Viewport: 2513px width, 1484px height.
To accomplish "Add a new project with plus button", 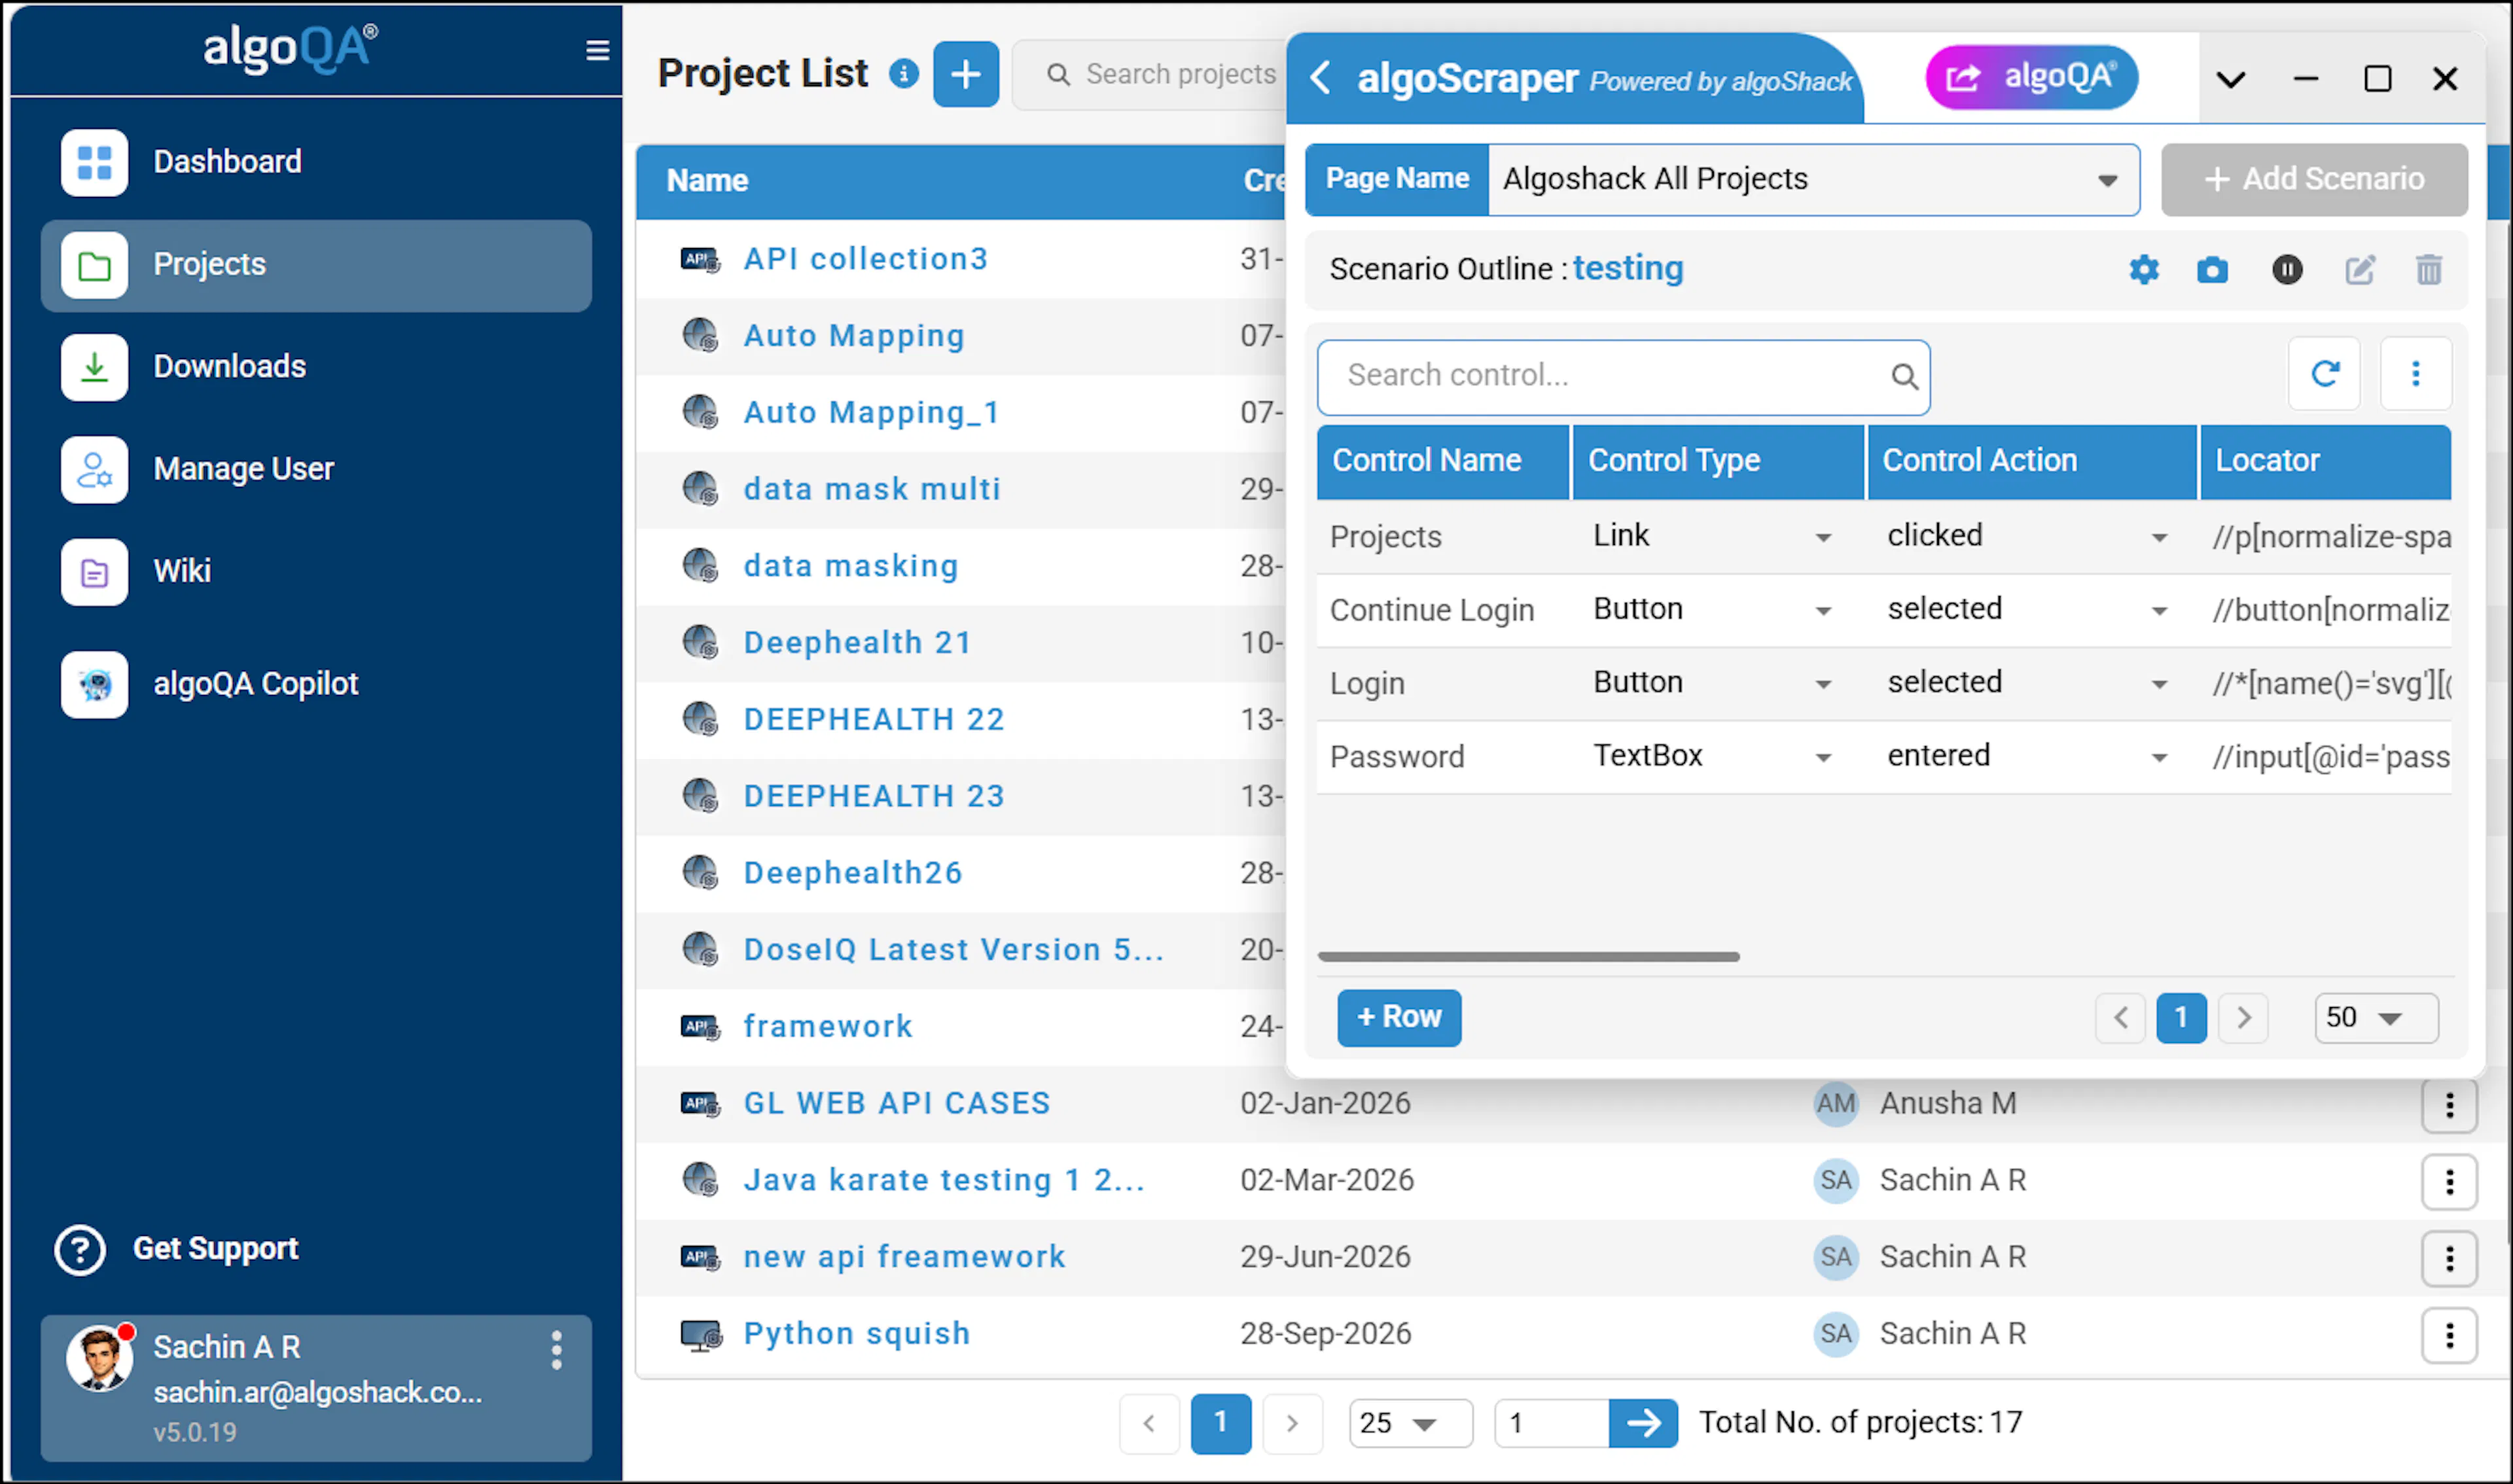I will 965,74.
